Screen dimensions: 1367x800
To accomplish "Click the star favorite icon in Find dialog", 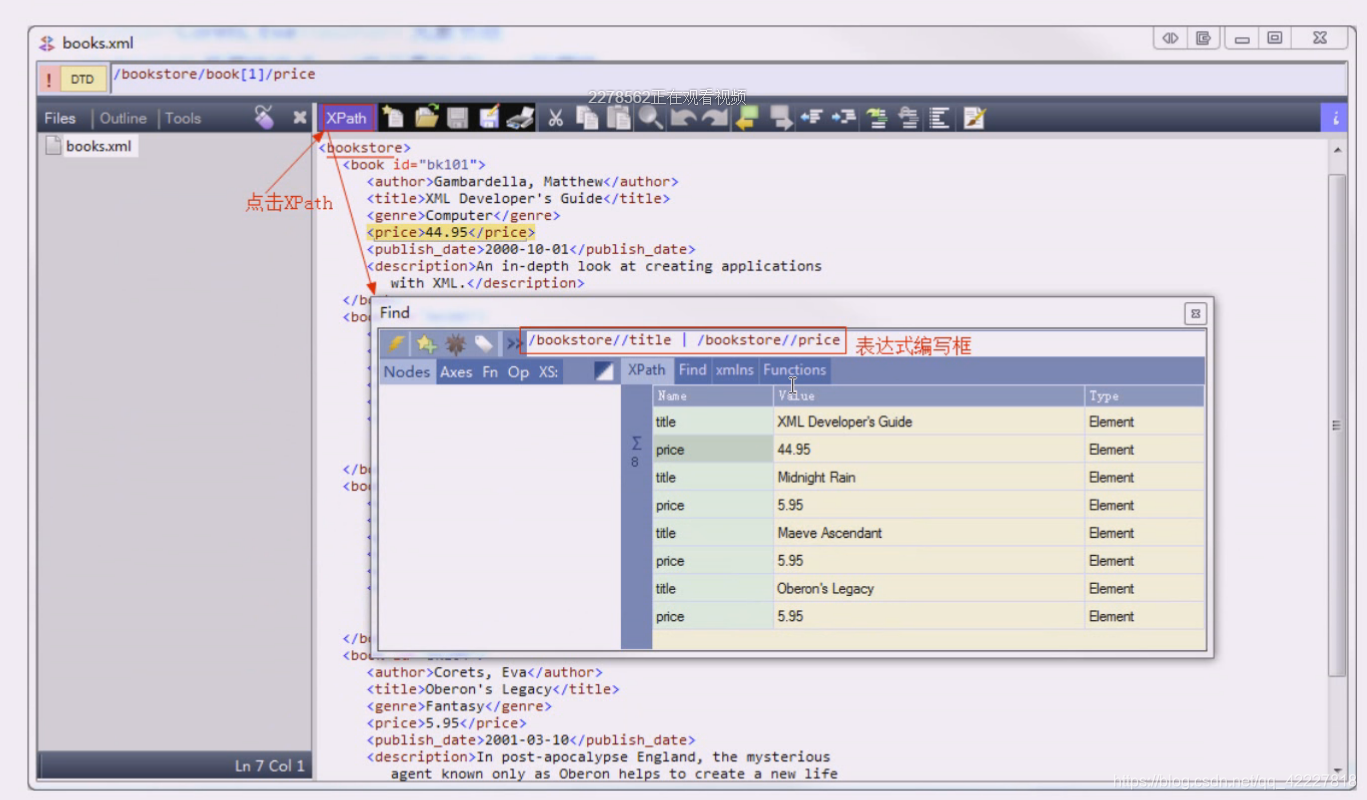I will (426, 344).
